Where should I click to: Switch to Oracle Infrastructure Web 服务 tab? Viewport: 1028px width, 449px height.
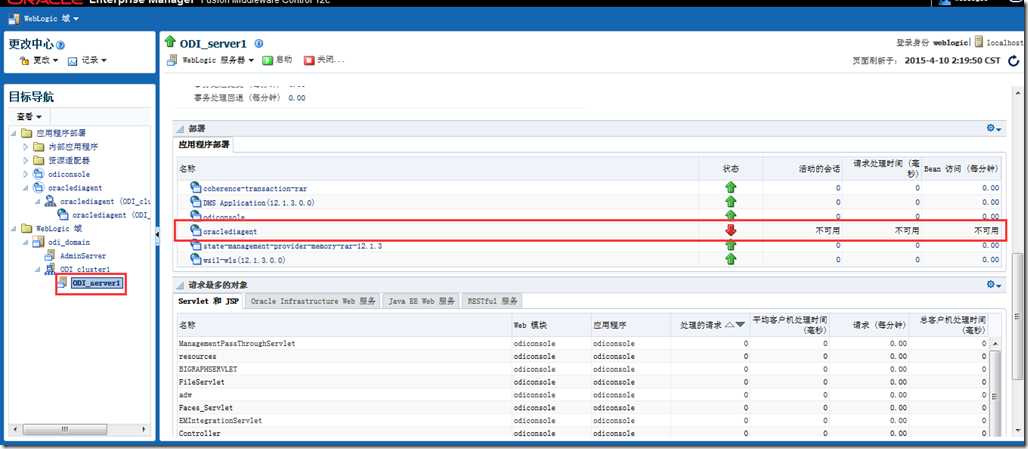(x=313, y=302)
